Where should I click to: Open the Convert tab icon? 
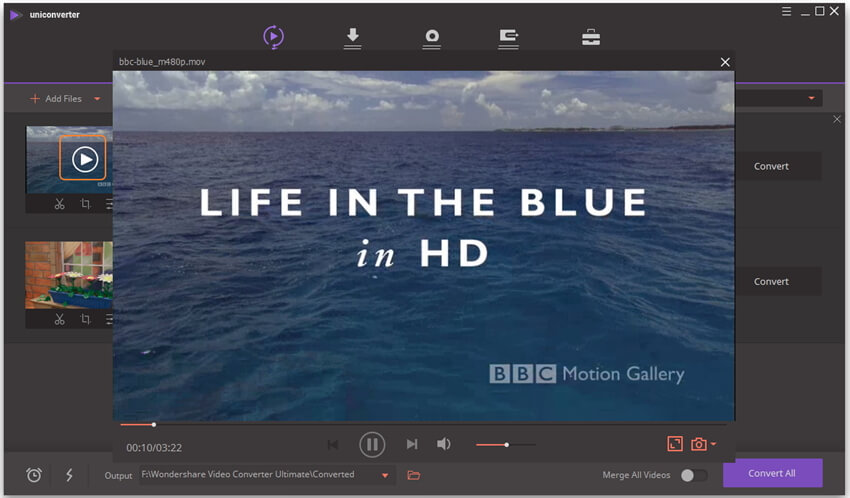coord(273,37)
